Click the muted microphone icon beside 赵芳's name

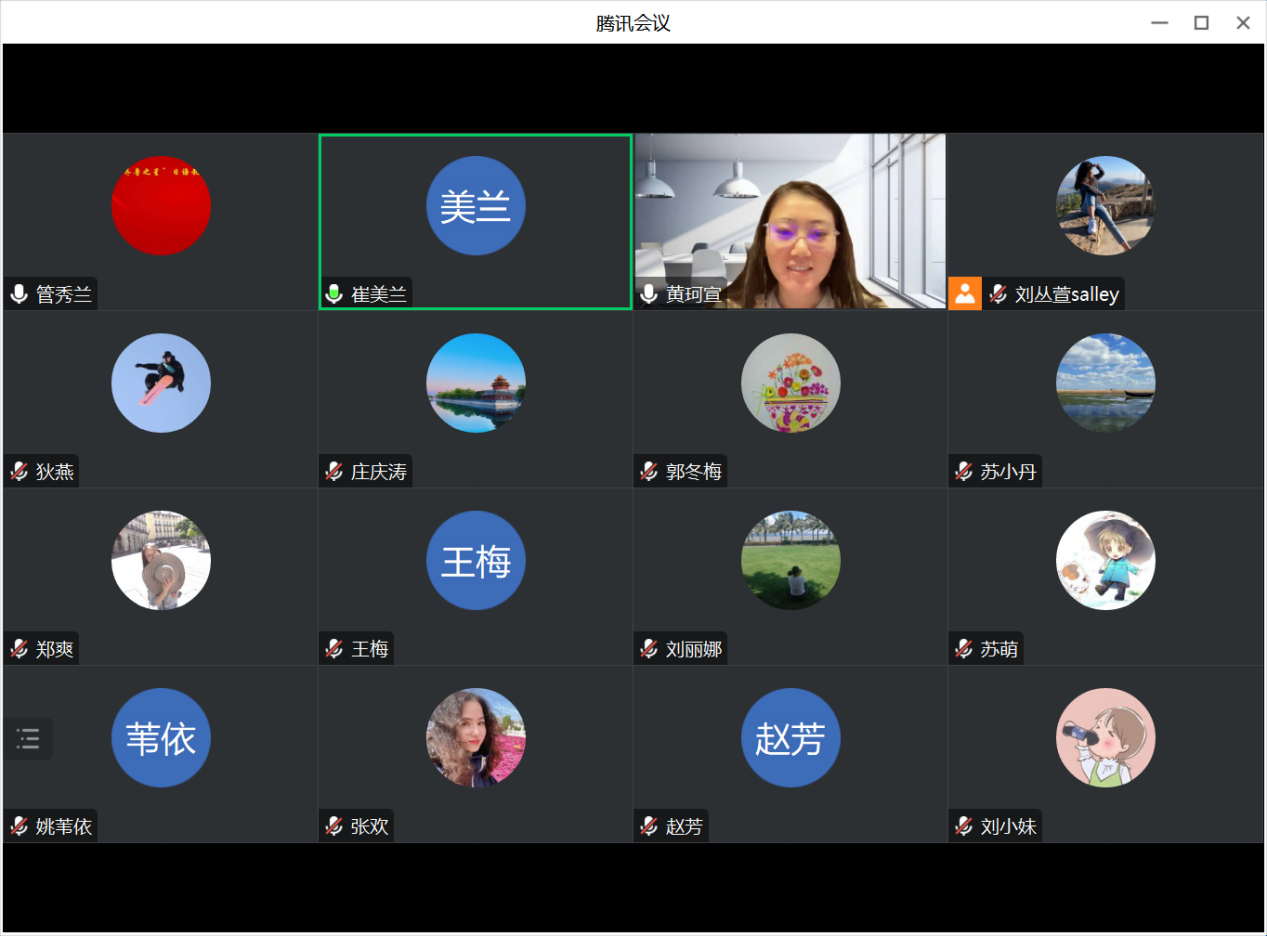[x=650, y=826]
